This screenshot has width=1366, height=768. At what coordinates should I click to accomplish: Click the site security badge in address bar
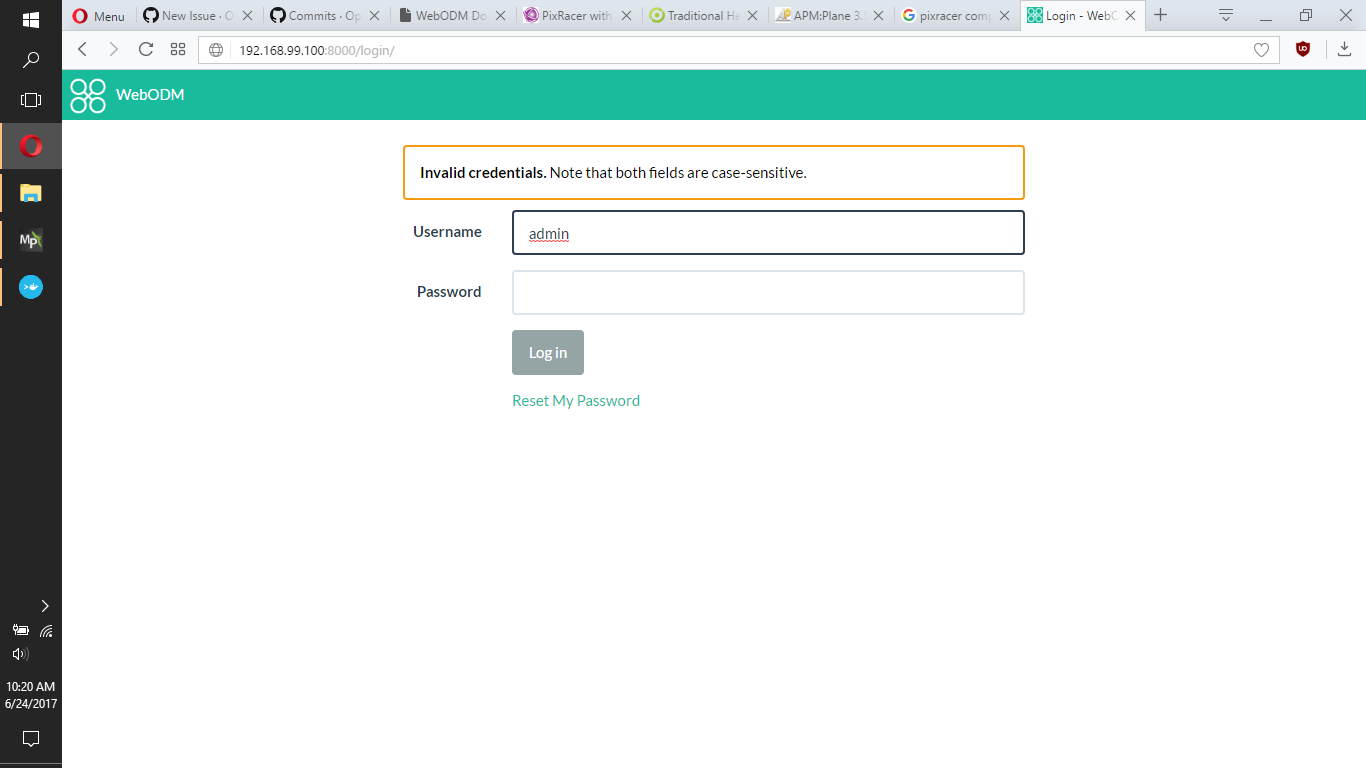point(214,48)
